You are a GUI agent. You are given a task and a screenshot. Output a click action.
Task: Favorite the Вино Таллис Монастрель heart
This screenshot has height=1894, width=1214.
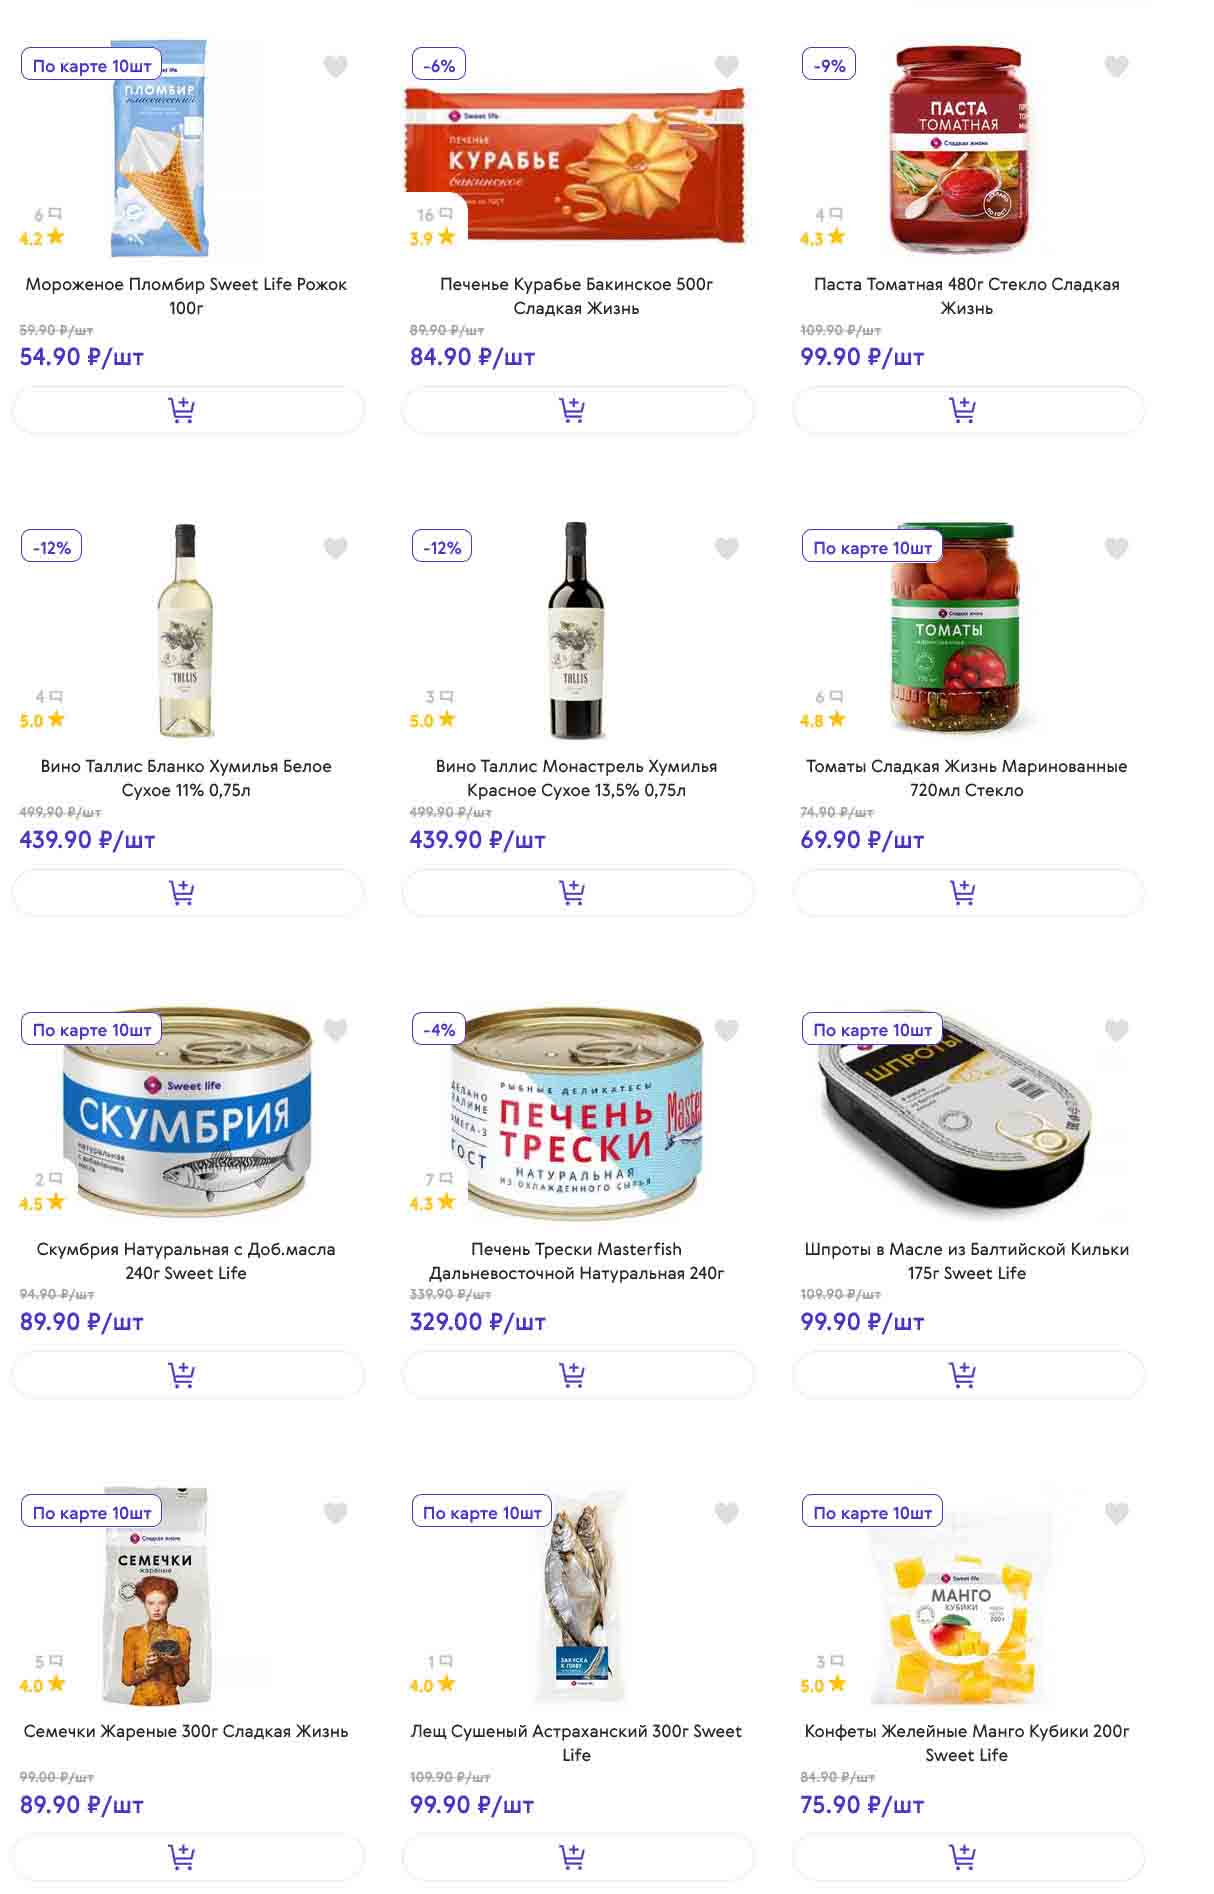727,548
